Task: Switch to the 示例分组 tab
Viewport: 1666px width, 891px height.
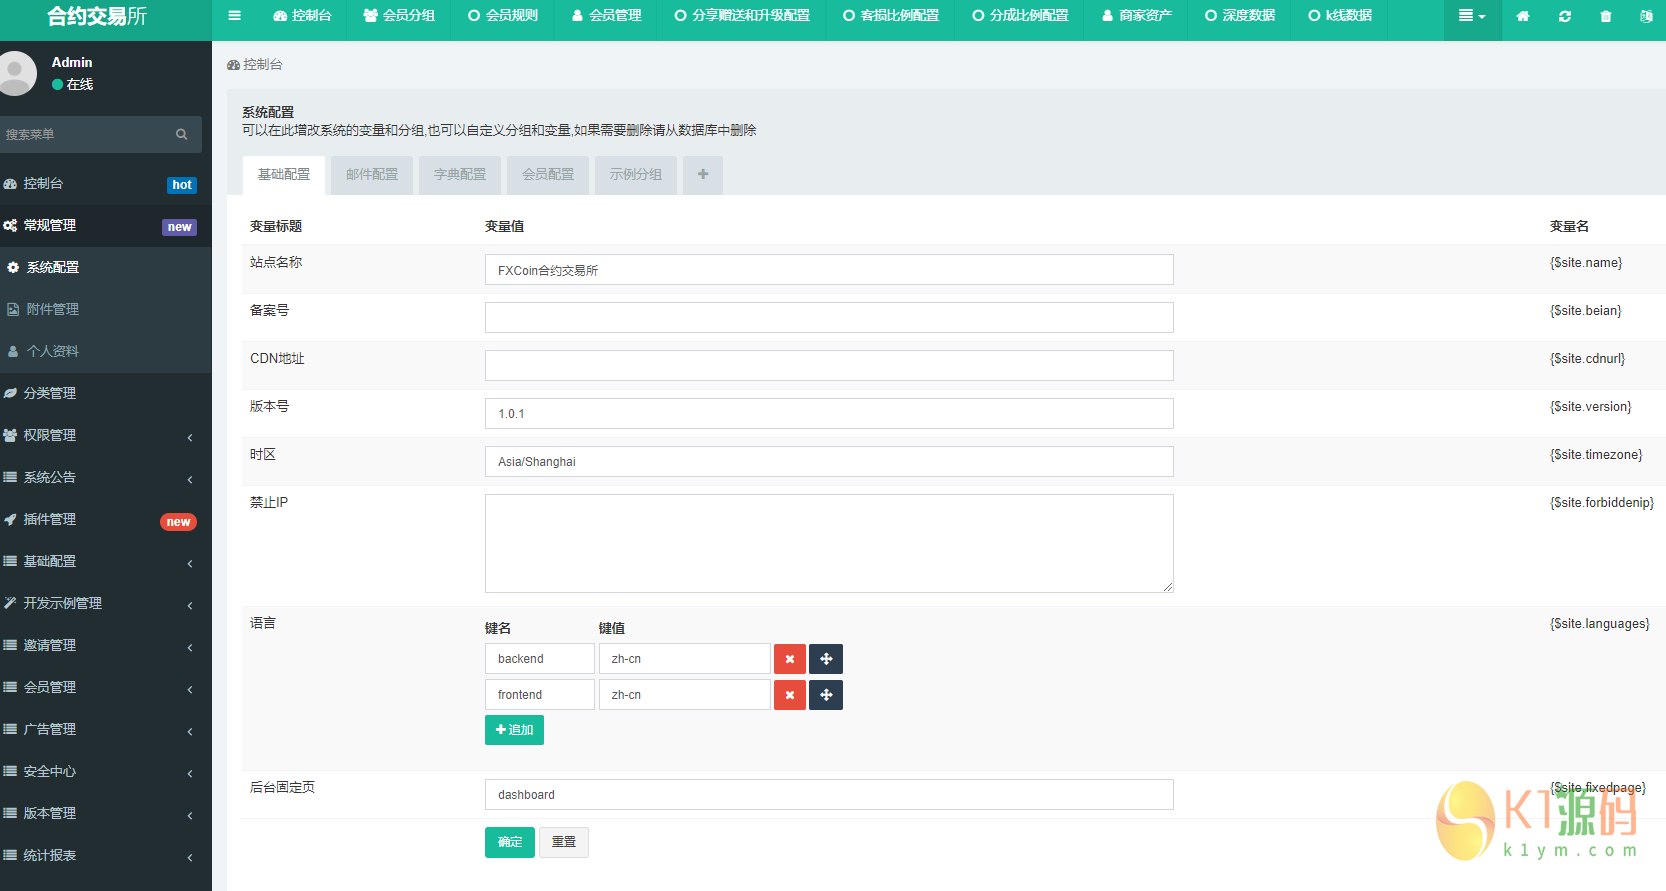Action: click(636, 175)
